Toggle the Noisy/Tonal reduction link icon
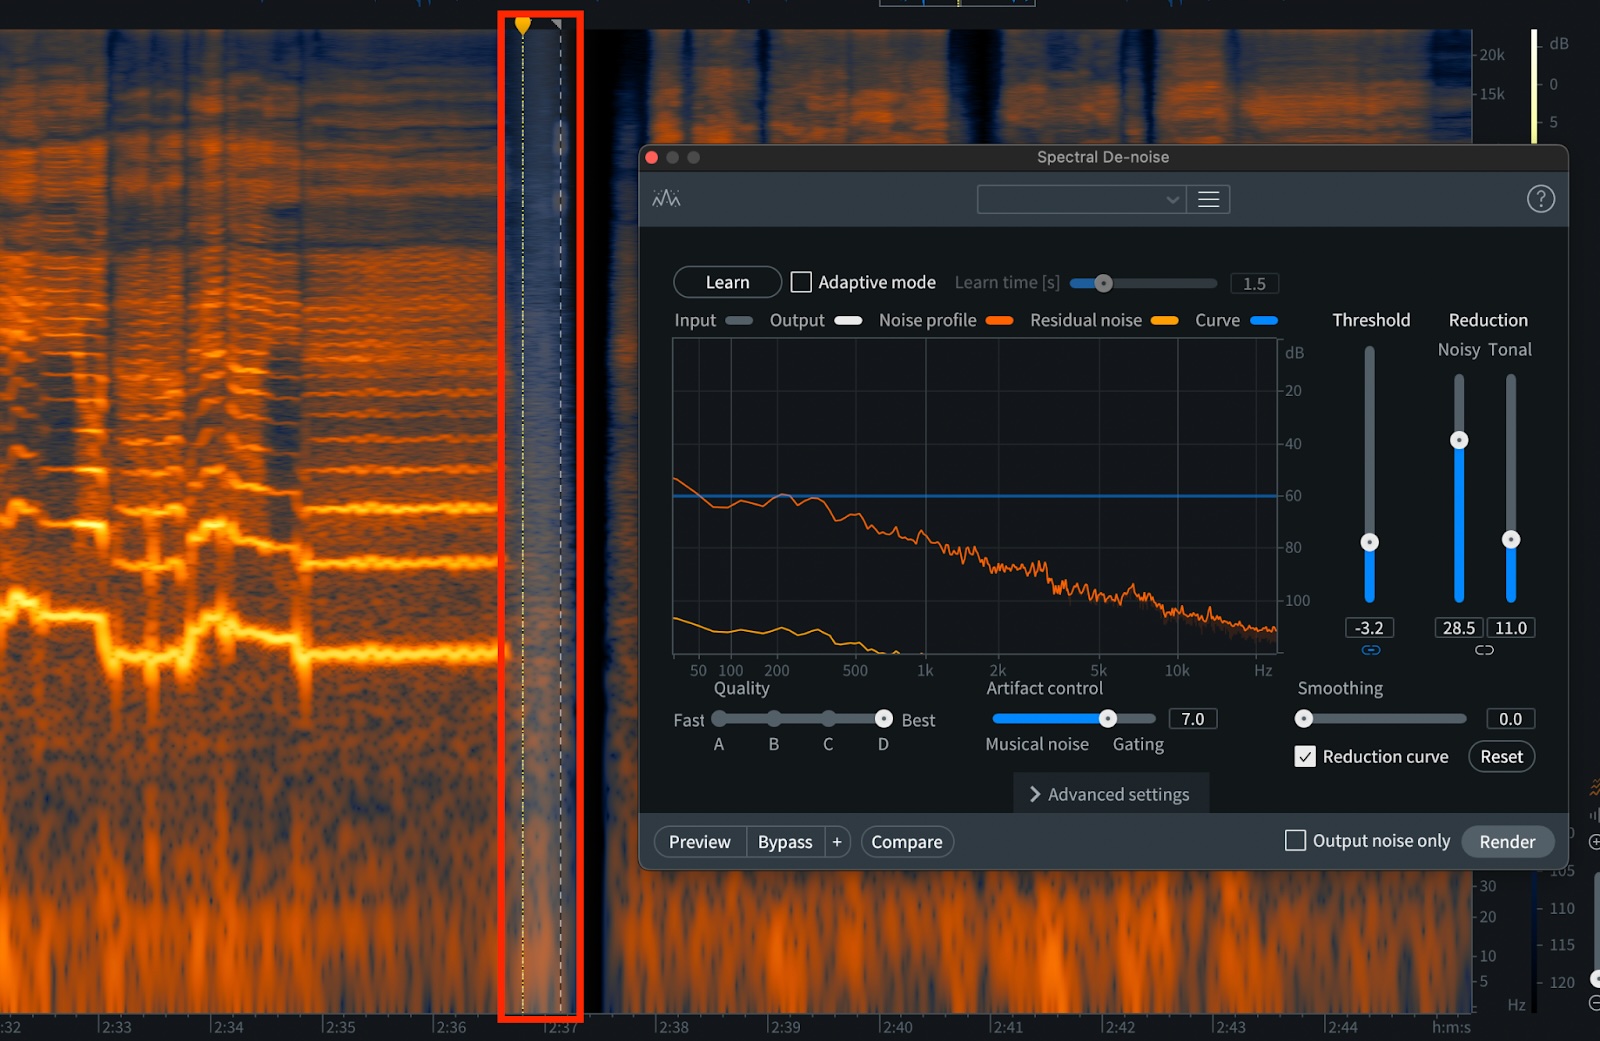The height and width of the screenshot is (1041, 1600). click(1484, 650)
